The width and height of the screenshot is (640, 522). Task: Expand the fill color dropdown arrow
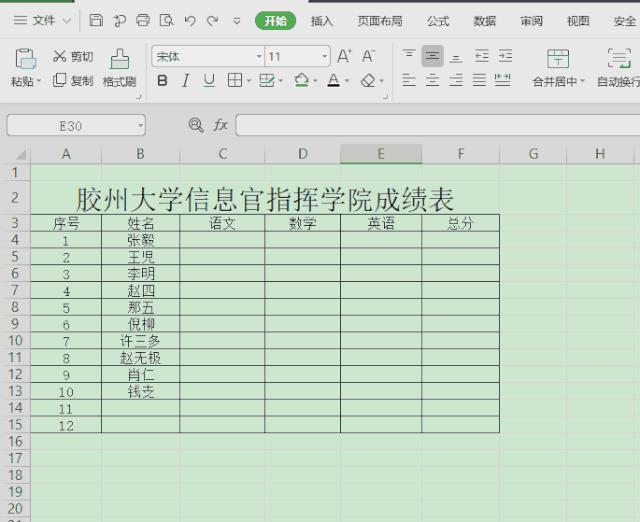[316, 81]
